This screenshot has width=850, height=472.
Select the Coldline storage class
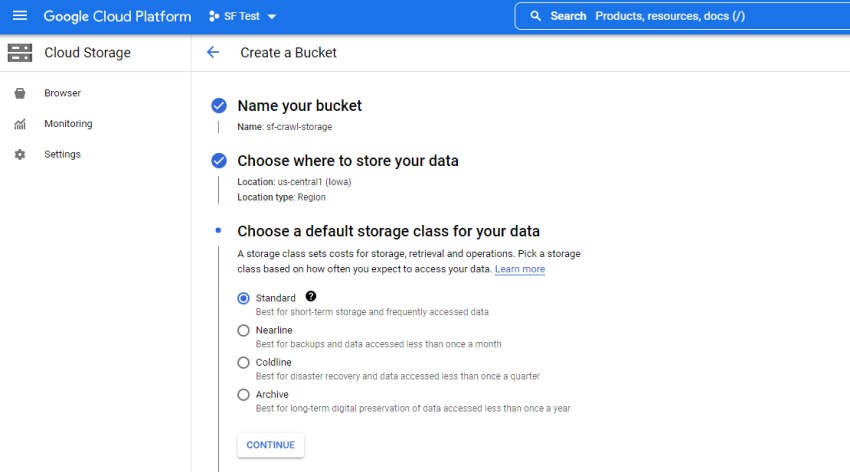pyautogui.click(x=243, y=362)
